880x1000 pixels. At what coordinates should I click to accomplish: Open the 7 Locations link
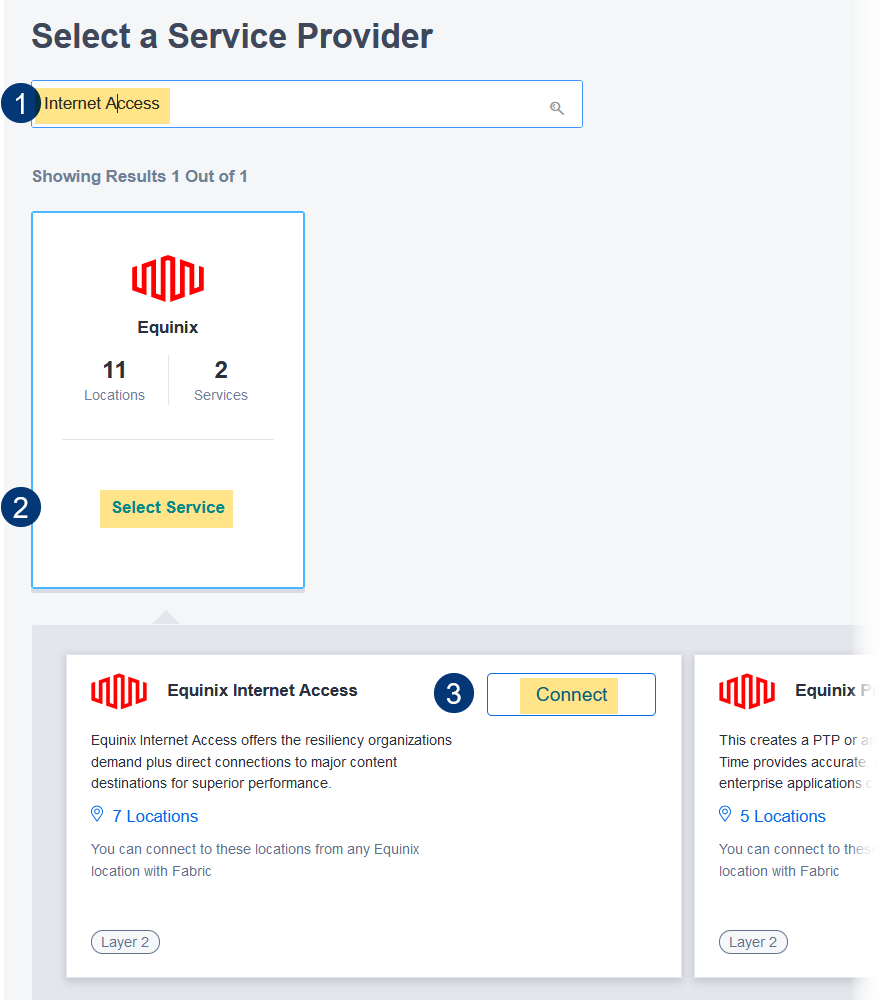tap(155, 816)
